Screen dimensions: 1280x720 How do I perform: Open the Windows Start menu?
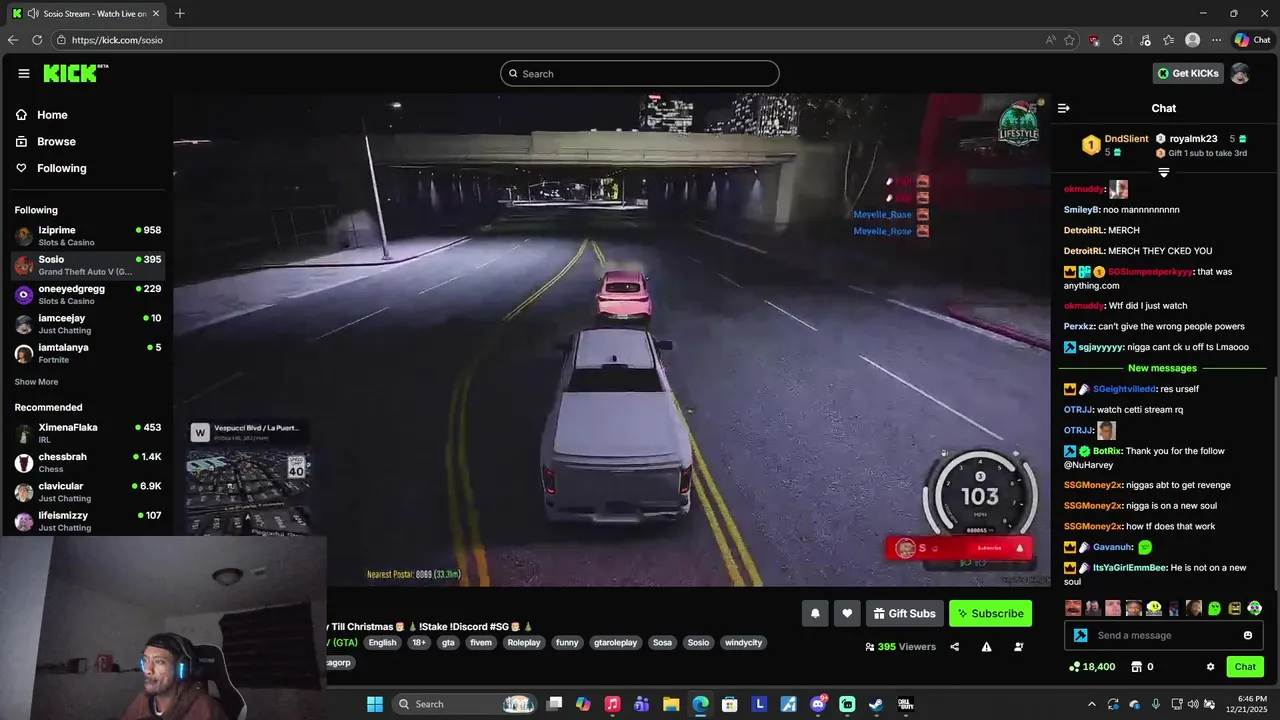tap(375, 704)
